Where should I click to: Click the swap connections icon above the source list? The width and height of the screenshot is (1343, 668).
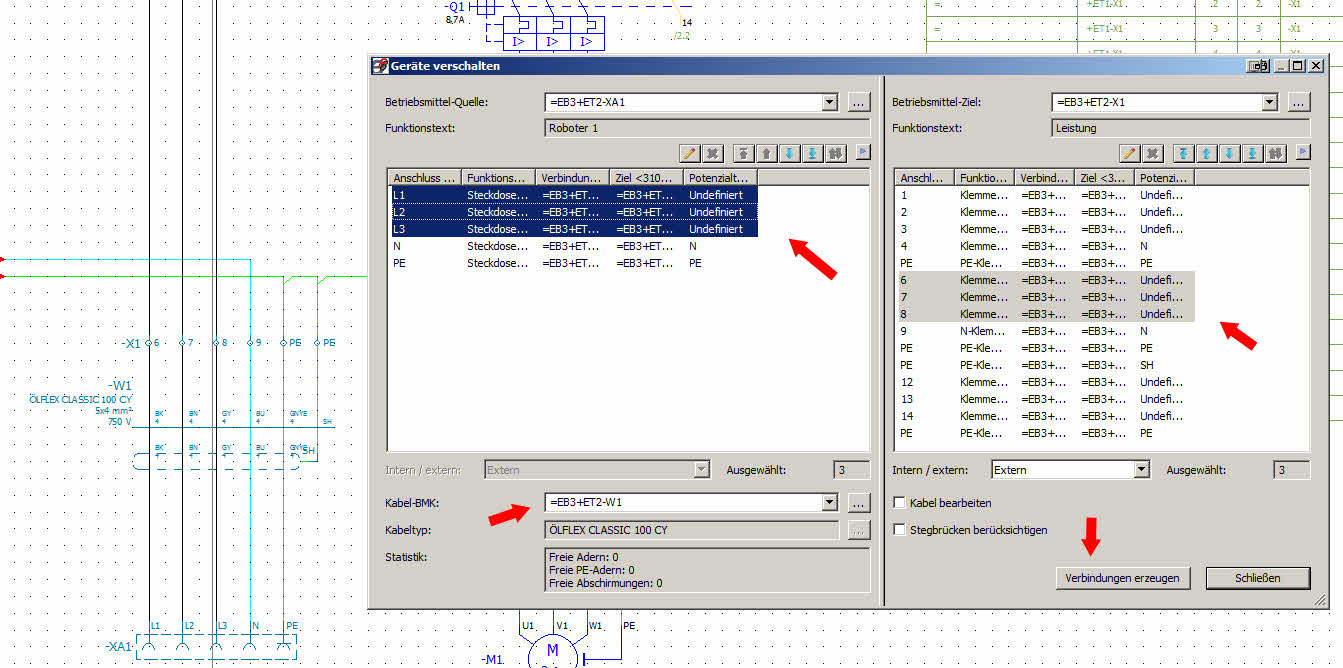836,153
